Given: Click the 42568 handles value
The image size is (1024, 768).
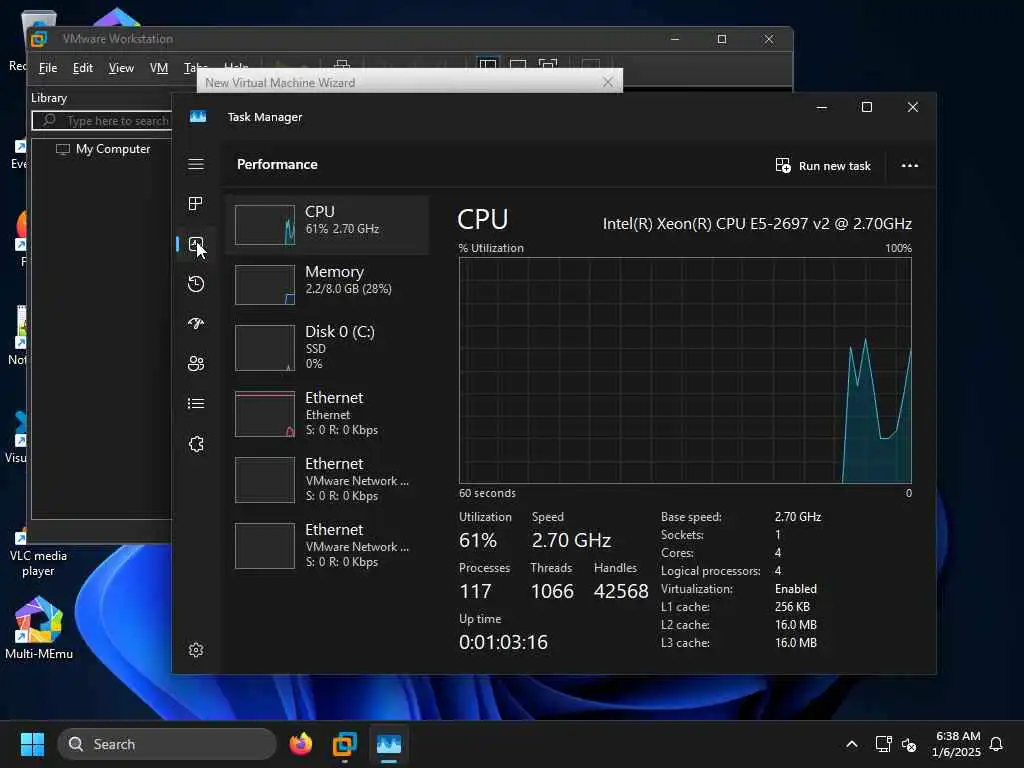Looking at the screenshot, I should point(621,591).
